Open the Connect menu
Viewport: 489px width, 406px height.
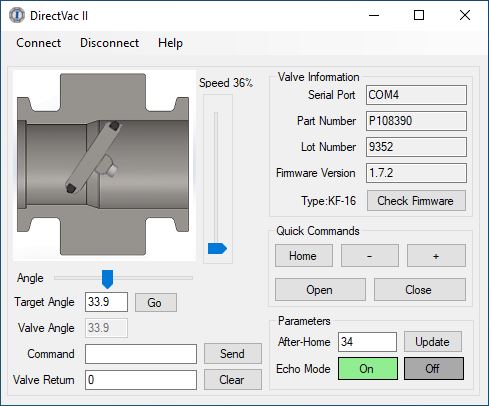[39, 43]
